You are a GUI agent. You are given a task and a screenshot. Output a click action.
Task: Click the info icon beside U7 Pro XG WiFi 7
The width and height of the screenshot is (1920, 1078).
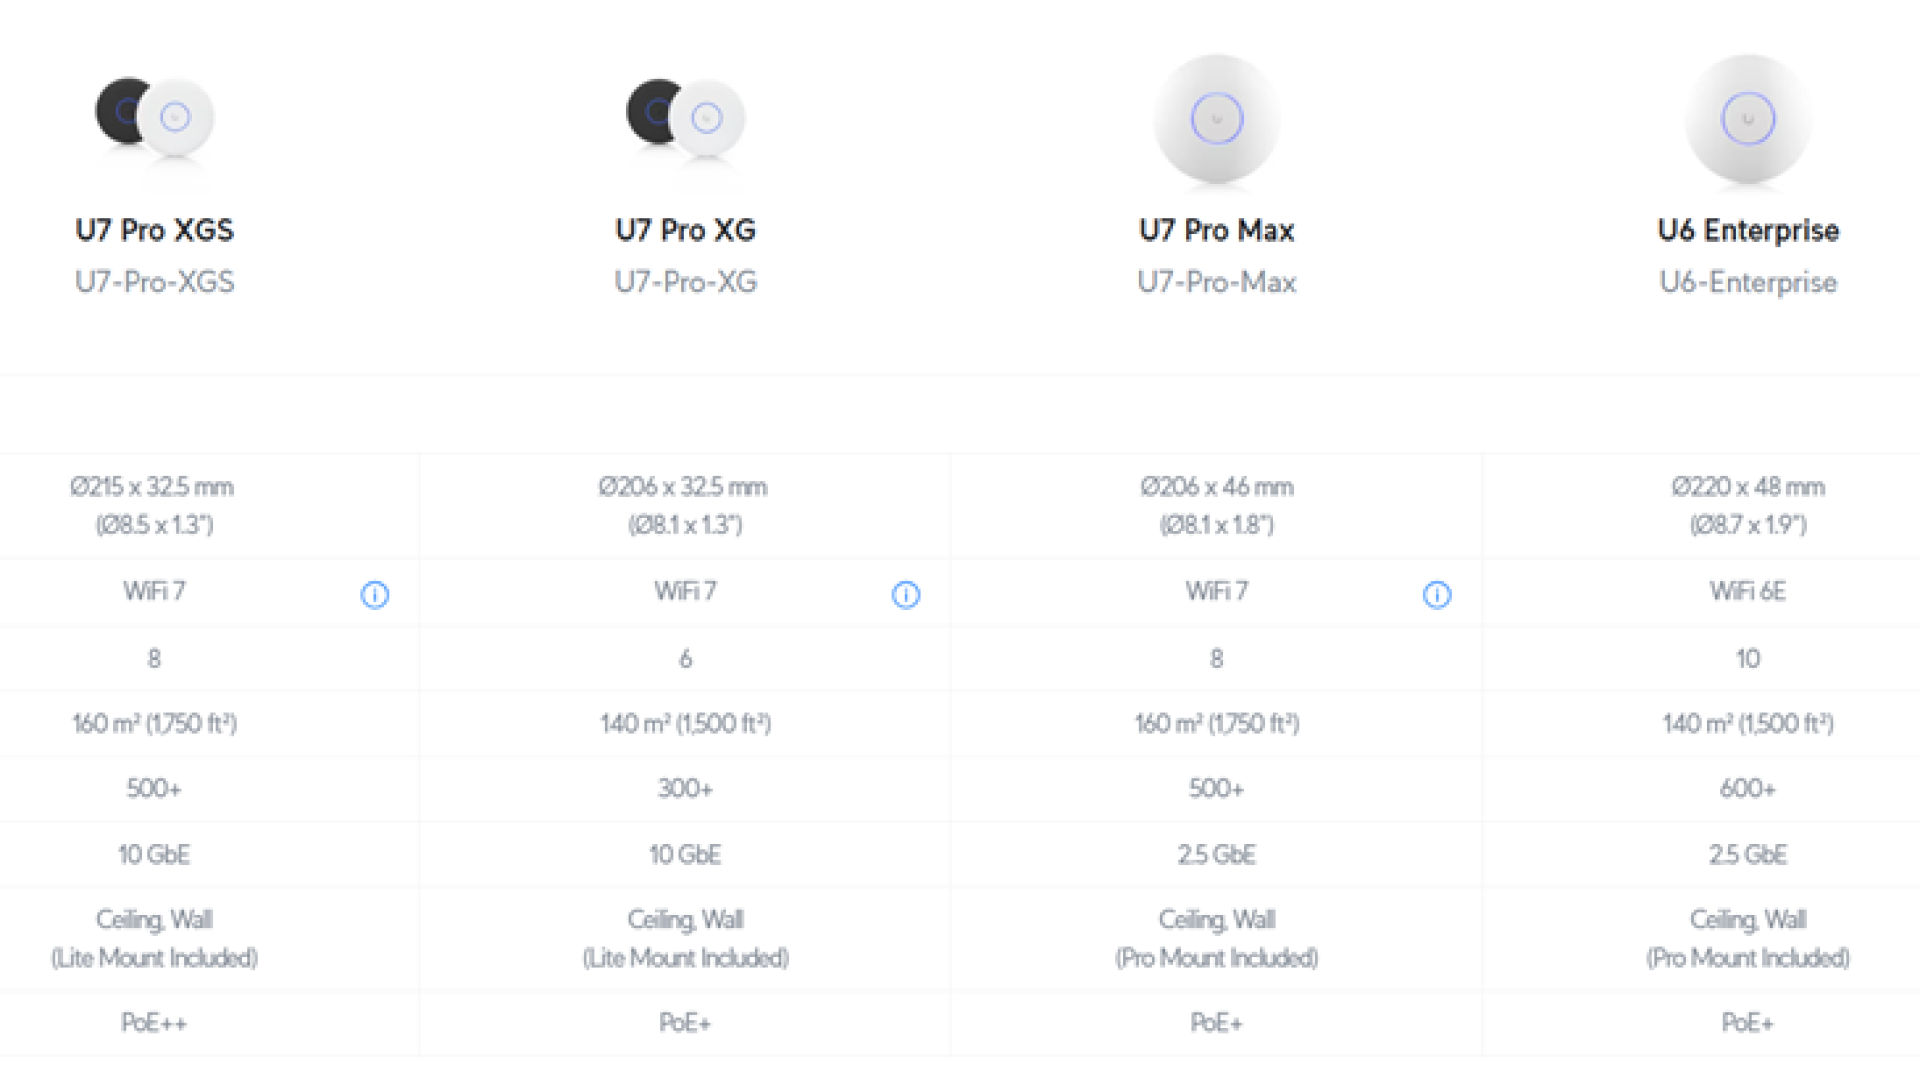(906, 595)
